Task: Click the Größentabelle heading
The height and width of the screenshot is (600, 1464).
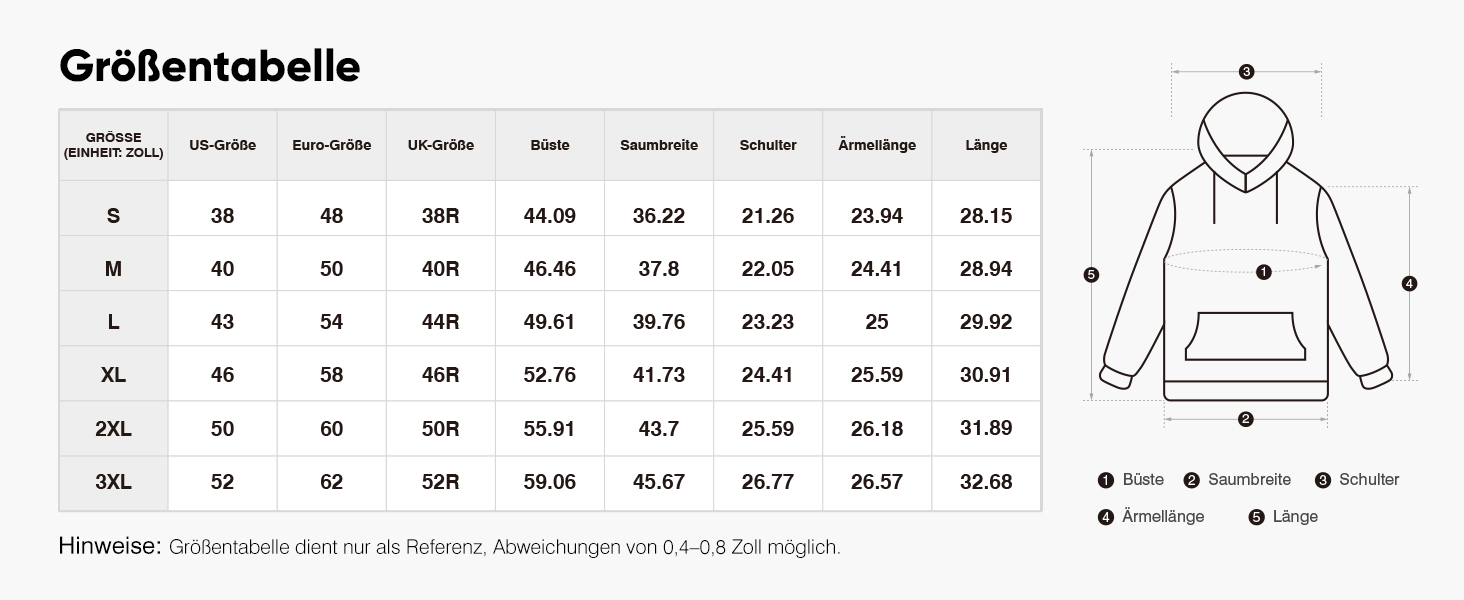Action: pyautogui.click(x=210, y=66)
